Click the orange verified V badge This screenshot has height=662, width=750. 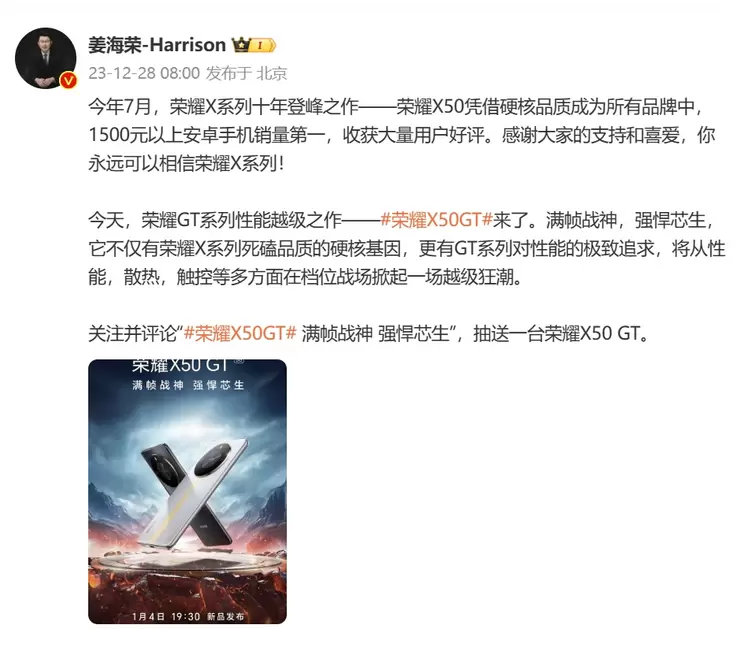click(68, 80)
